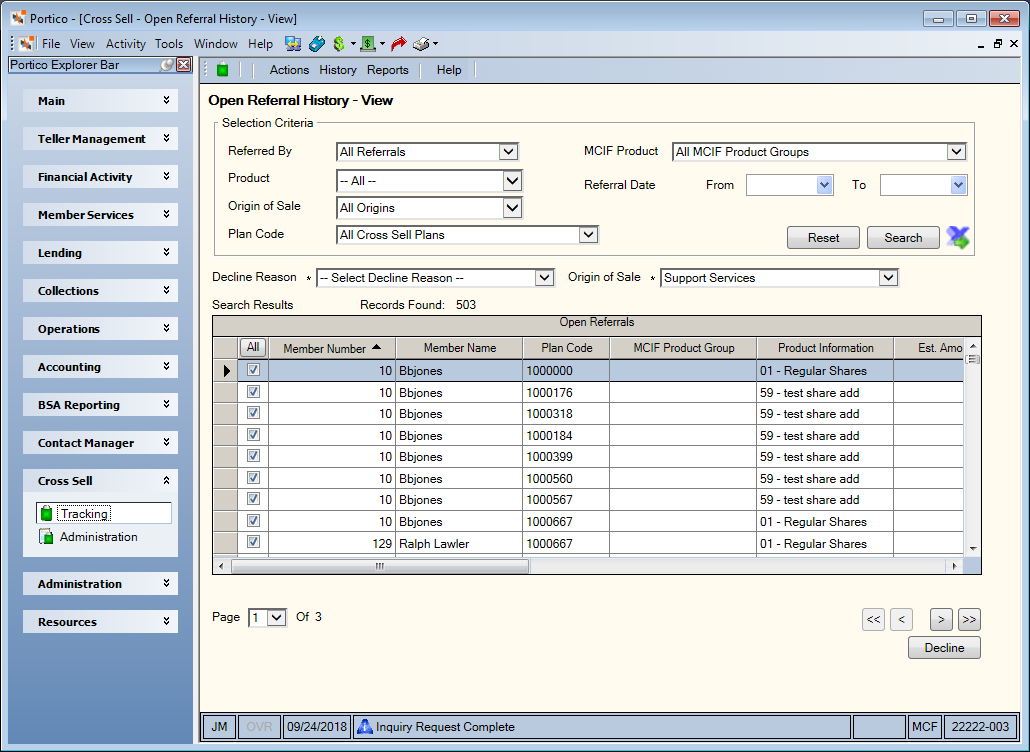Image resolution: width=1030 pixels, height=752 pixels.
Task: Uncheck the Plan Code 1000176 row checkbox
Action: pyautogui.click(x=253, y=391)
